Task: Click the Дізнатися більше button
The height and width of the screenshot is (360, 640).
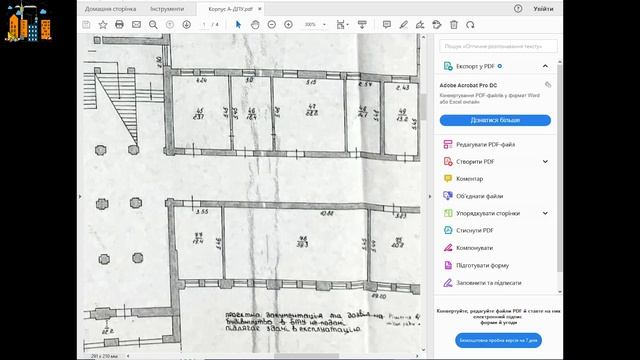Action: pyautogui.click(x=495, y=120)
